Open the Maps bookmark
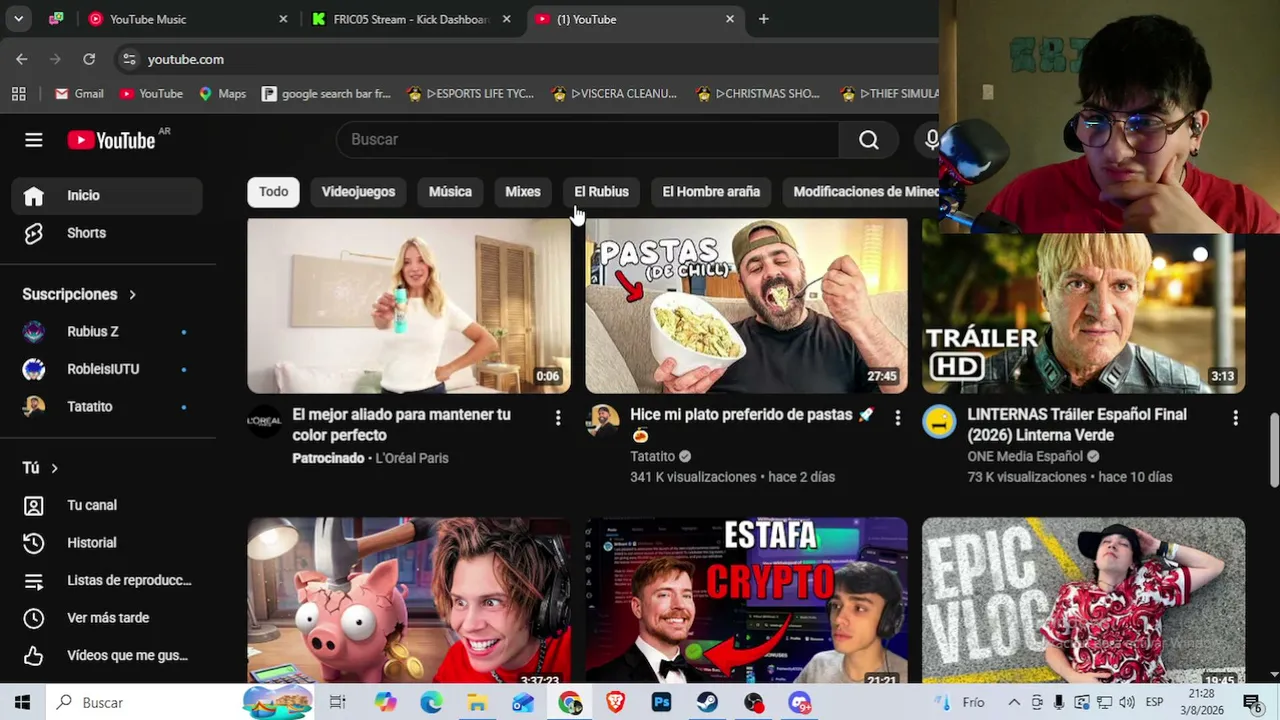 point(222,93)
